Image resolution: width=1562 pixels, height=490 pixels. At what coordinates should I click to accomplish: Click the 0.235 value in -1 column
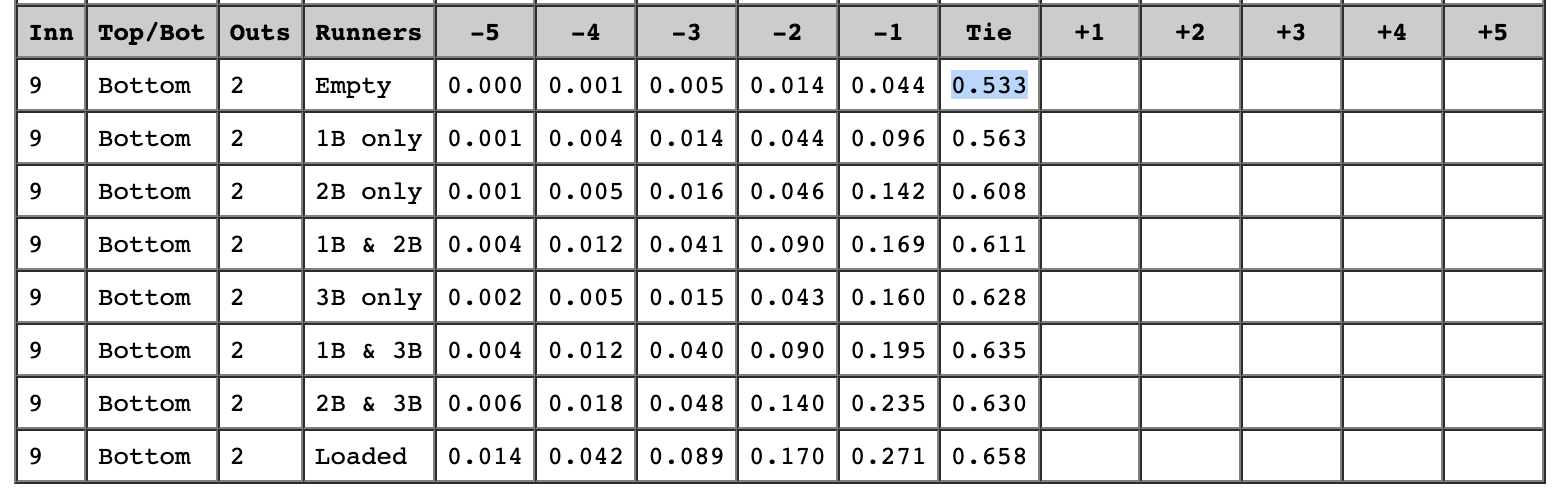[x=888, y=404]
